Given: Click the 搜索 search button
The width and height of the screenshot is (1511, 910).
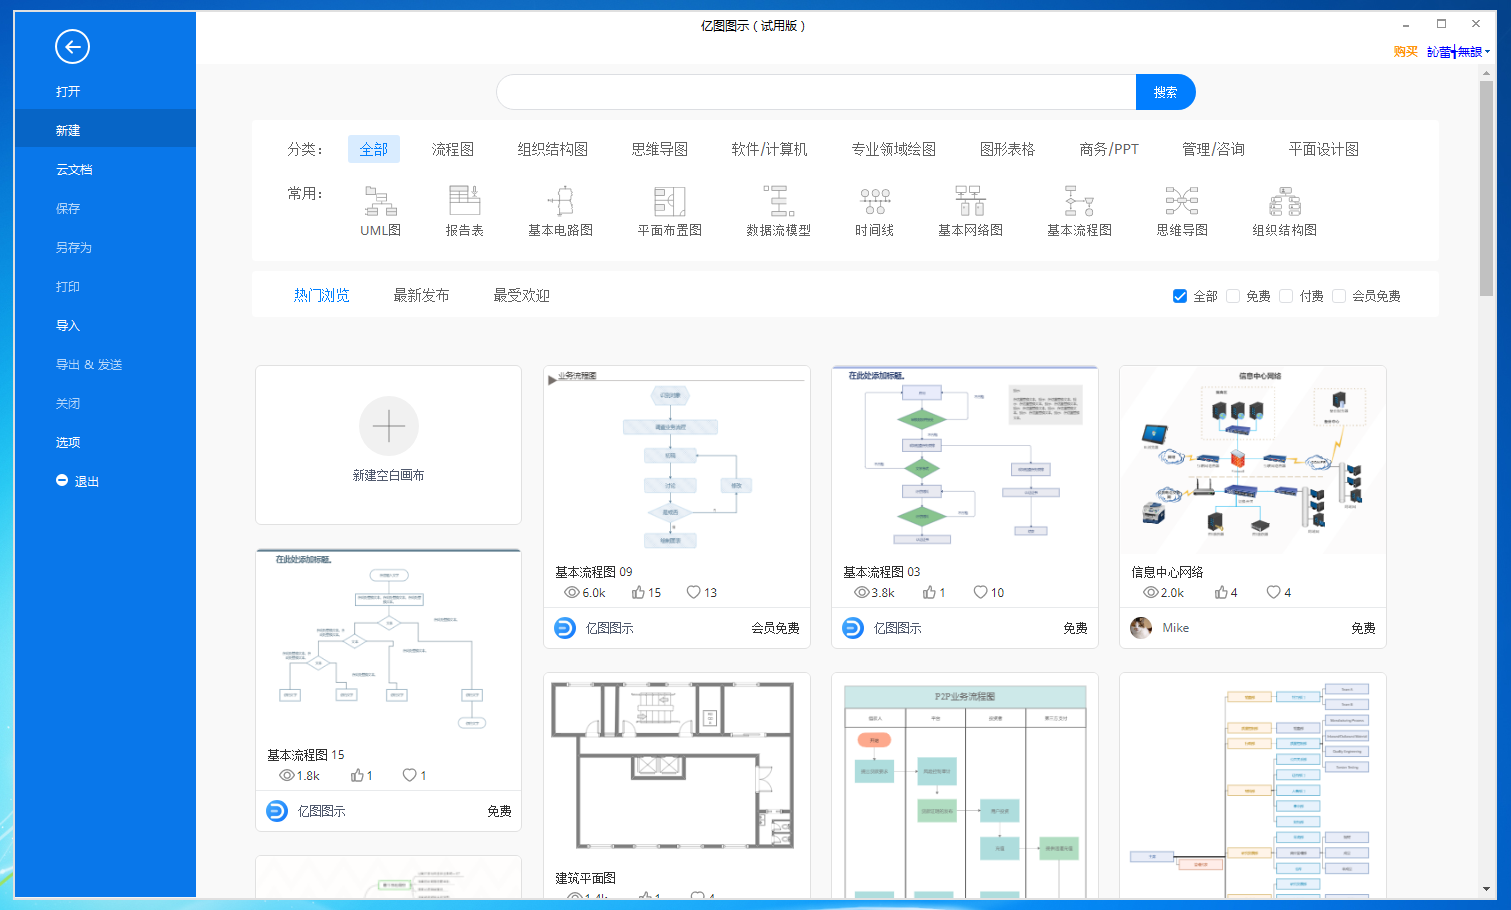Looking at the screenshot, I should pos(1166,92).
